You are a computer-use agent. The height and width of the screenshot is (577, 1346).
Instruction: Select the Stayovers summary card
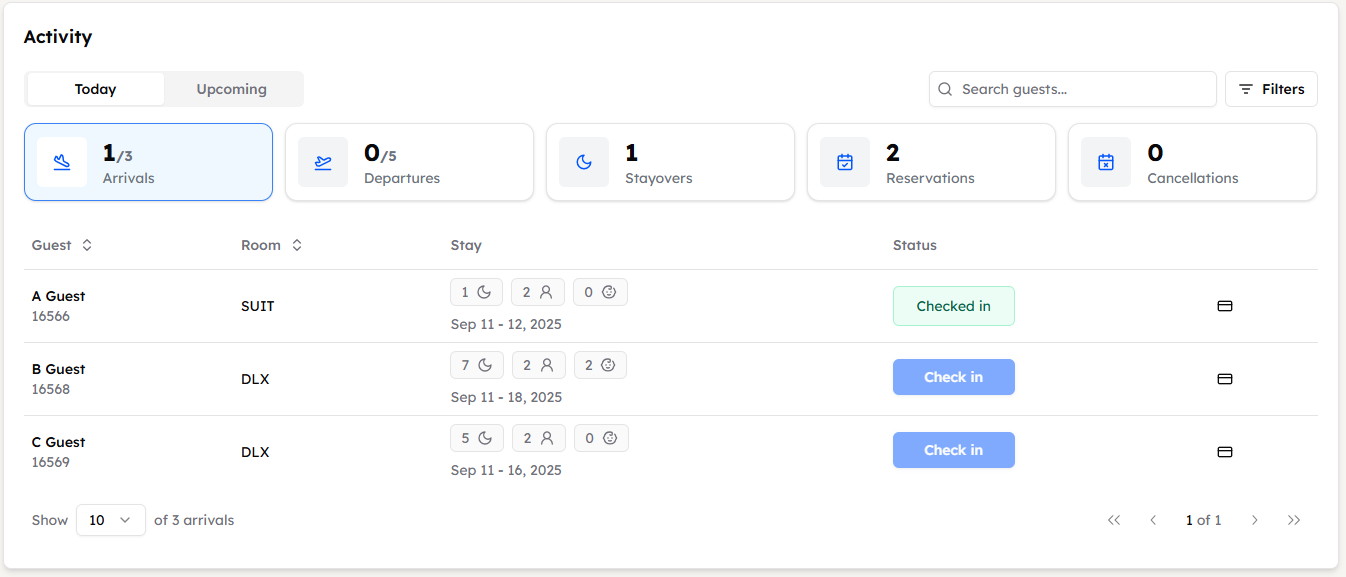(670, 162)
